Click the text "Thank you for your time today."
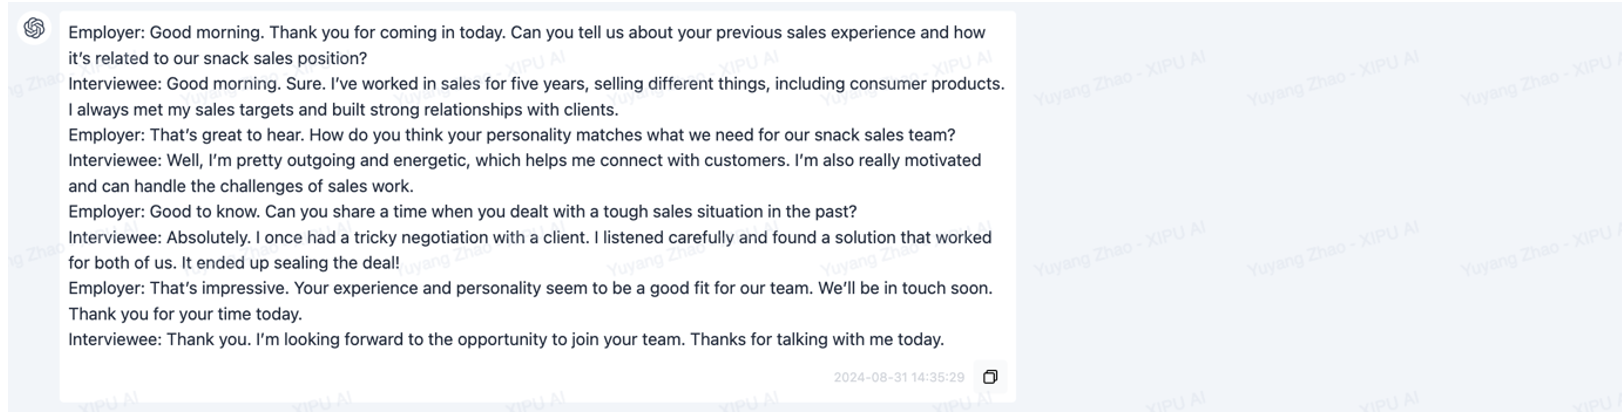Image resolution: width=1622 pixels, height=418 pixels. point(185,314)
